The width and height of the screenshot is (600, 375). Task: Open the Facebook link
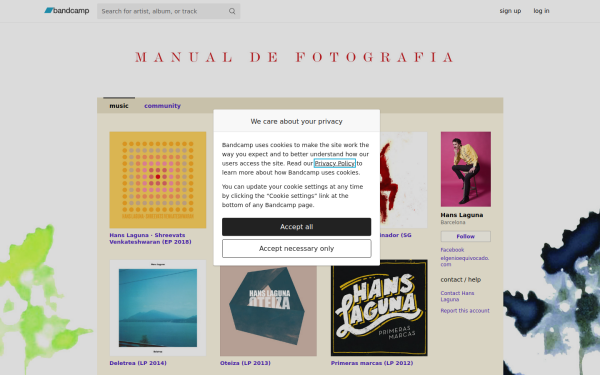point(452,250)
